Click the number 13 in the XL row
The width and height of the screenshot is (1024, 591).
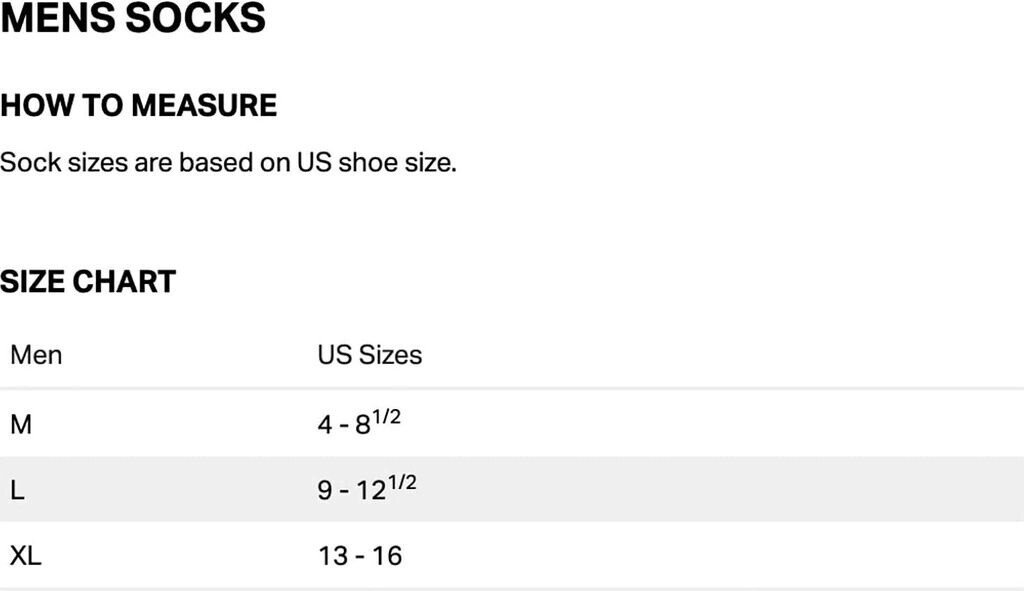pyautogui.click(x=333, y=556)
